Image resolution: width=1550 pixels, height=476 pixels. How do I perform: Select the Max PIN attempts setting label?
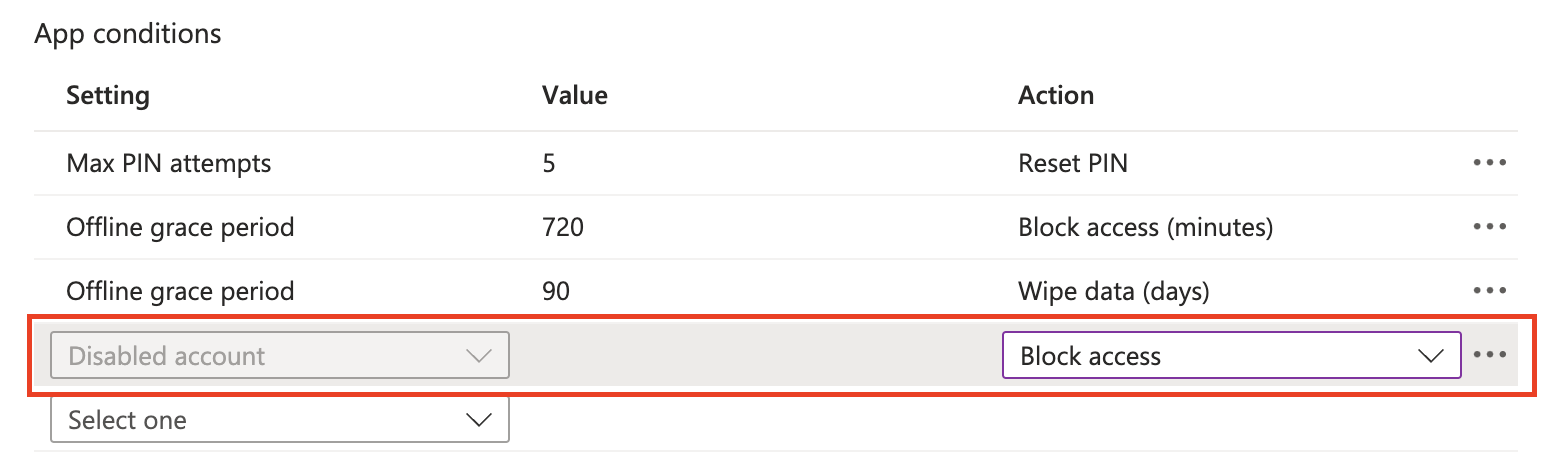pyautogui.click(x=168, y=163)
